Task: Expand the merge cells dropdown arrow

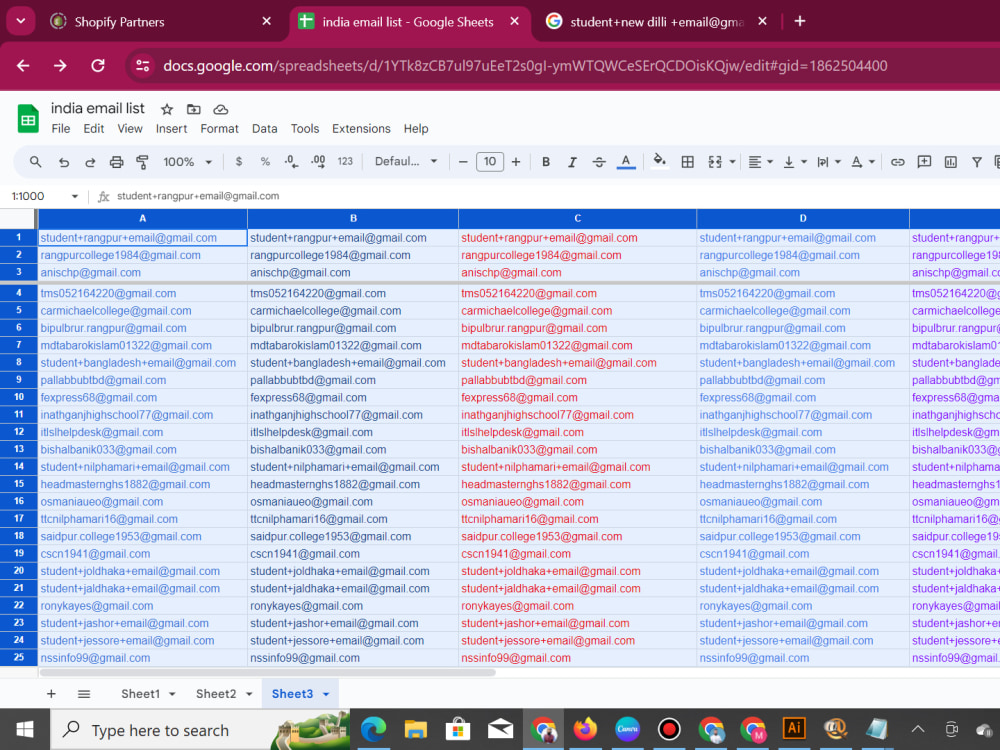Action: click(x=732, y=162)
